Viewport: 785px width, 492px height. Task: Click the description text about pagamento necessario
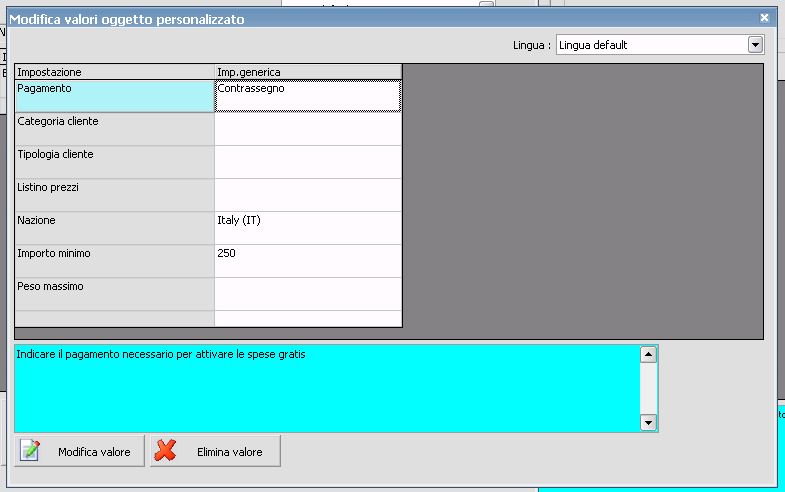pyautogui.click(x=161, y=354)
